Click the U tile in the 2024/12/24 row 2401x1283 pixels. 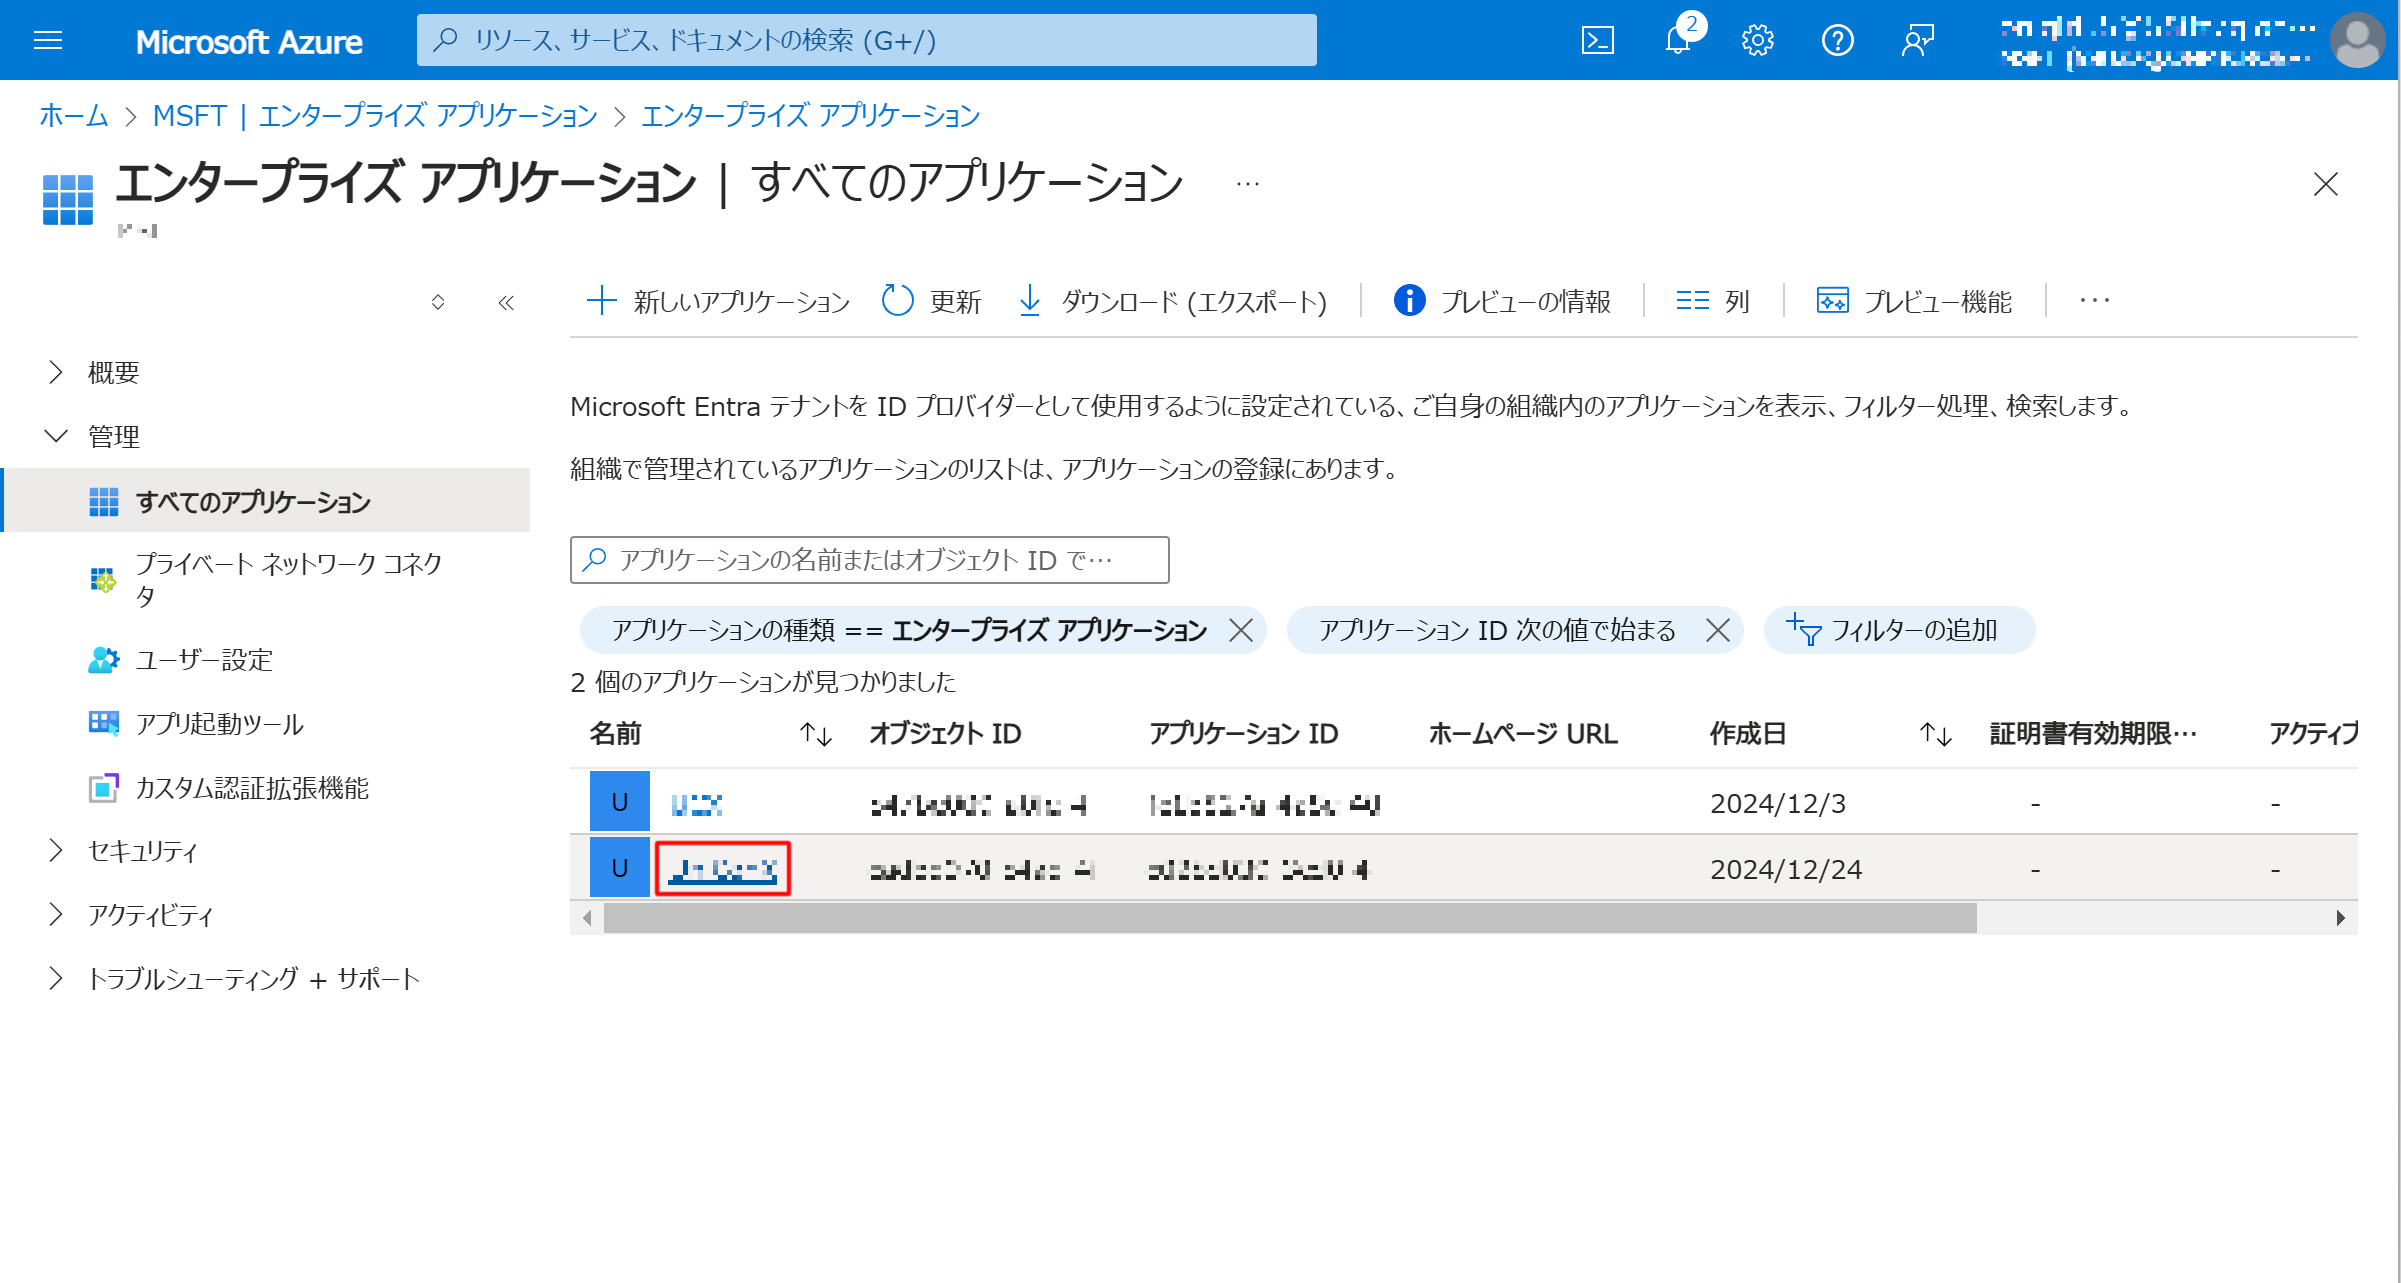(620, 868)
